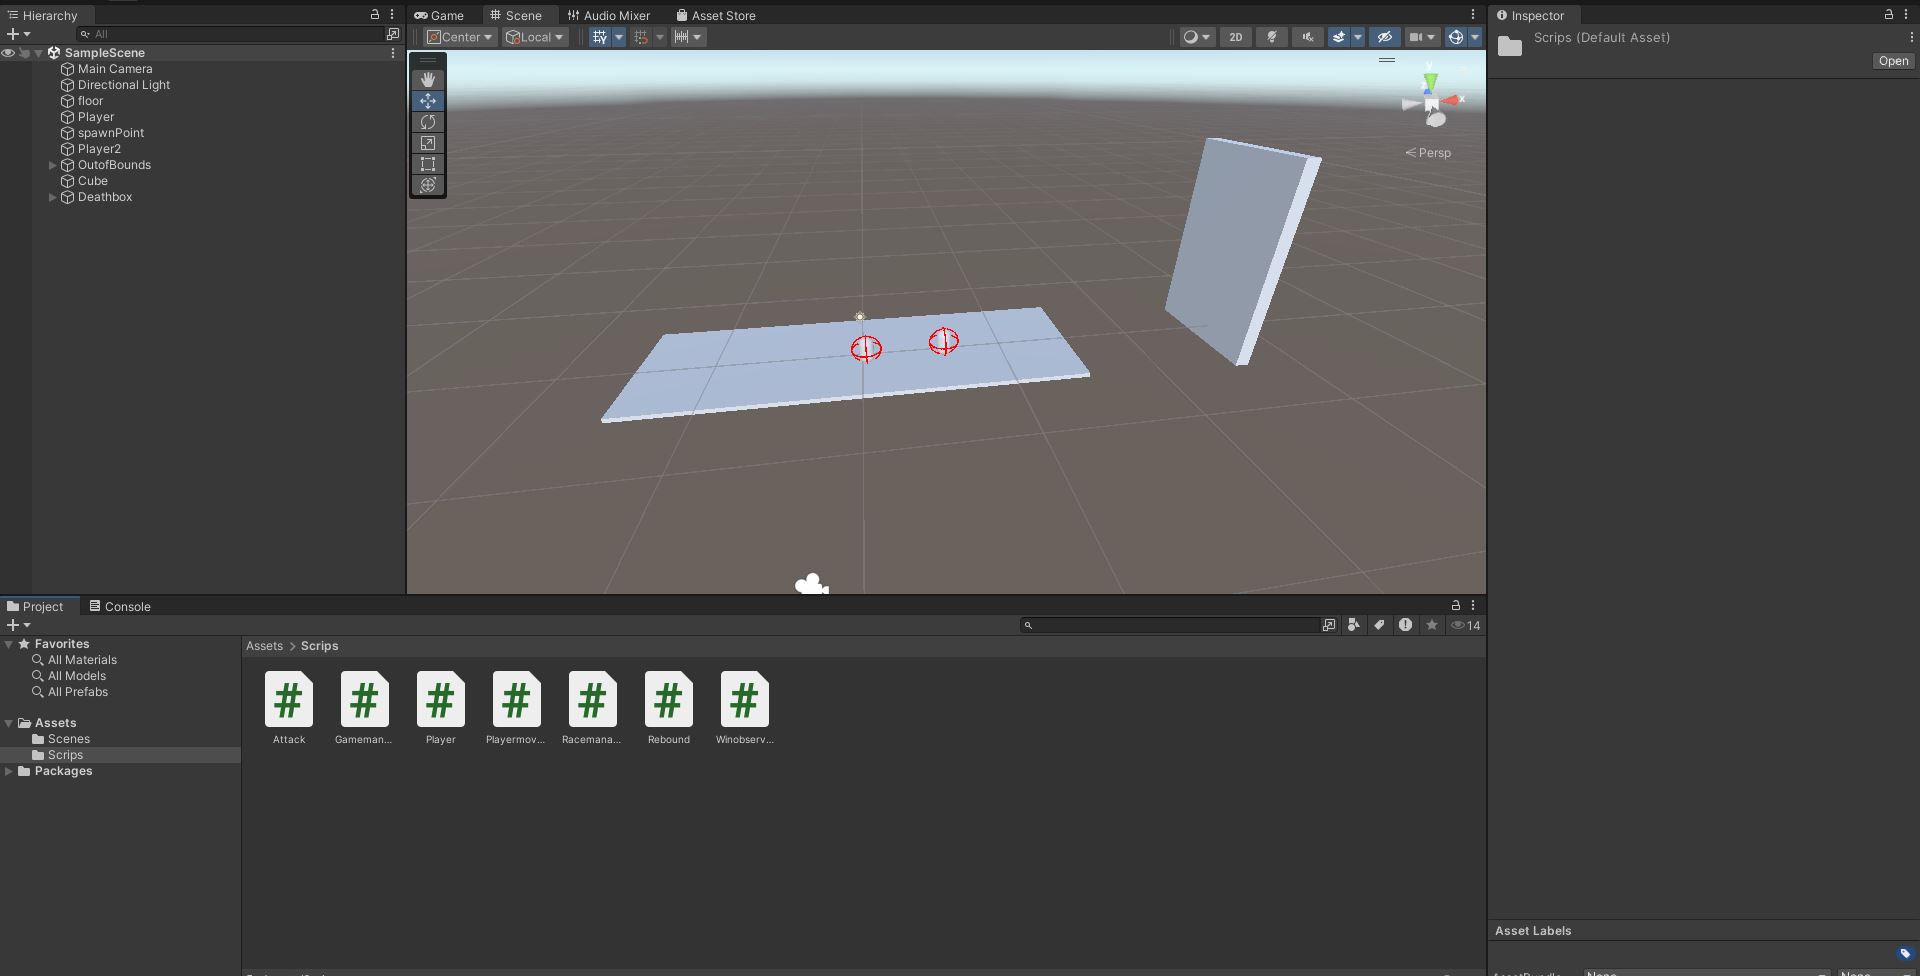Switch to the Game tab
The width and height of the screenshot is (1920, 976).
pyautogui.click(x=439, y=15)
